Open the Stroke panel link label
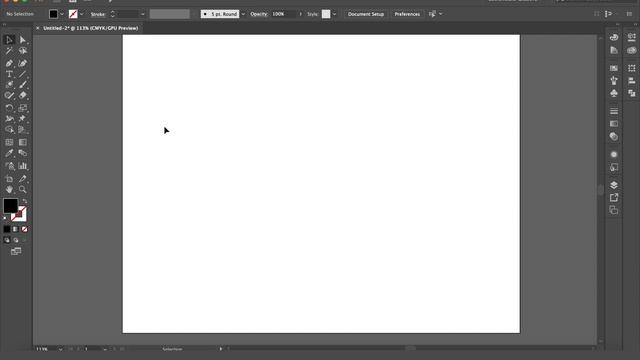Screen dimensions: 640x360 [98, 14]
